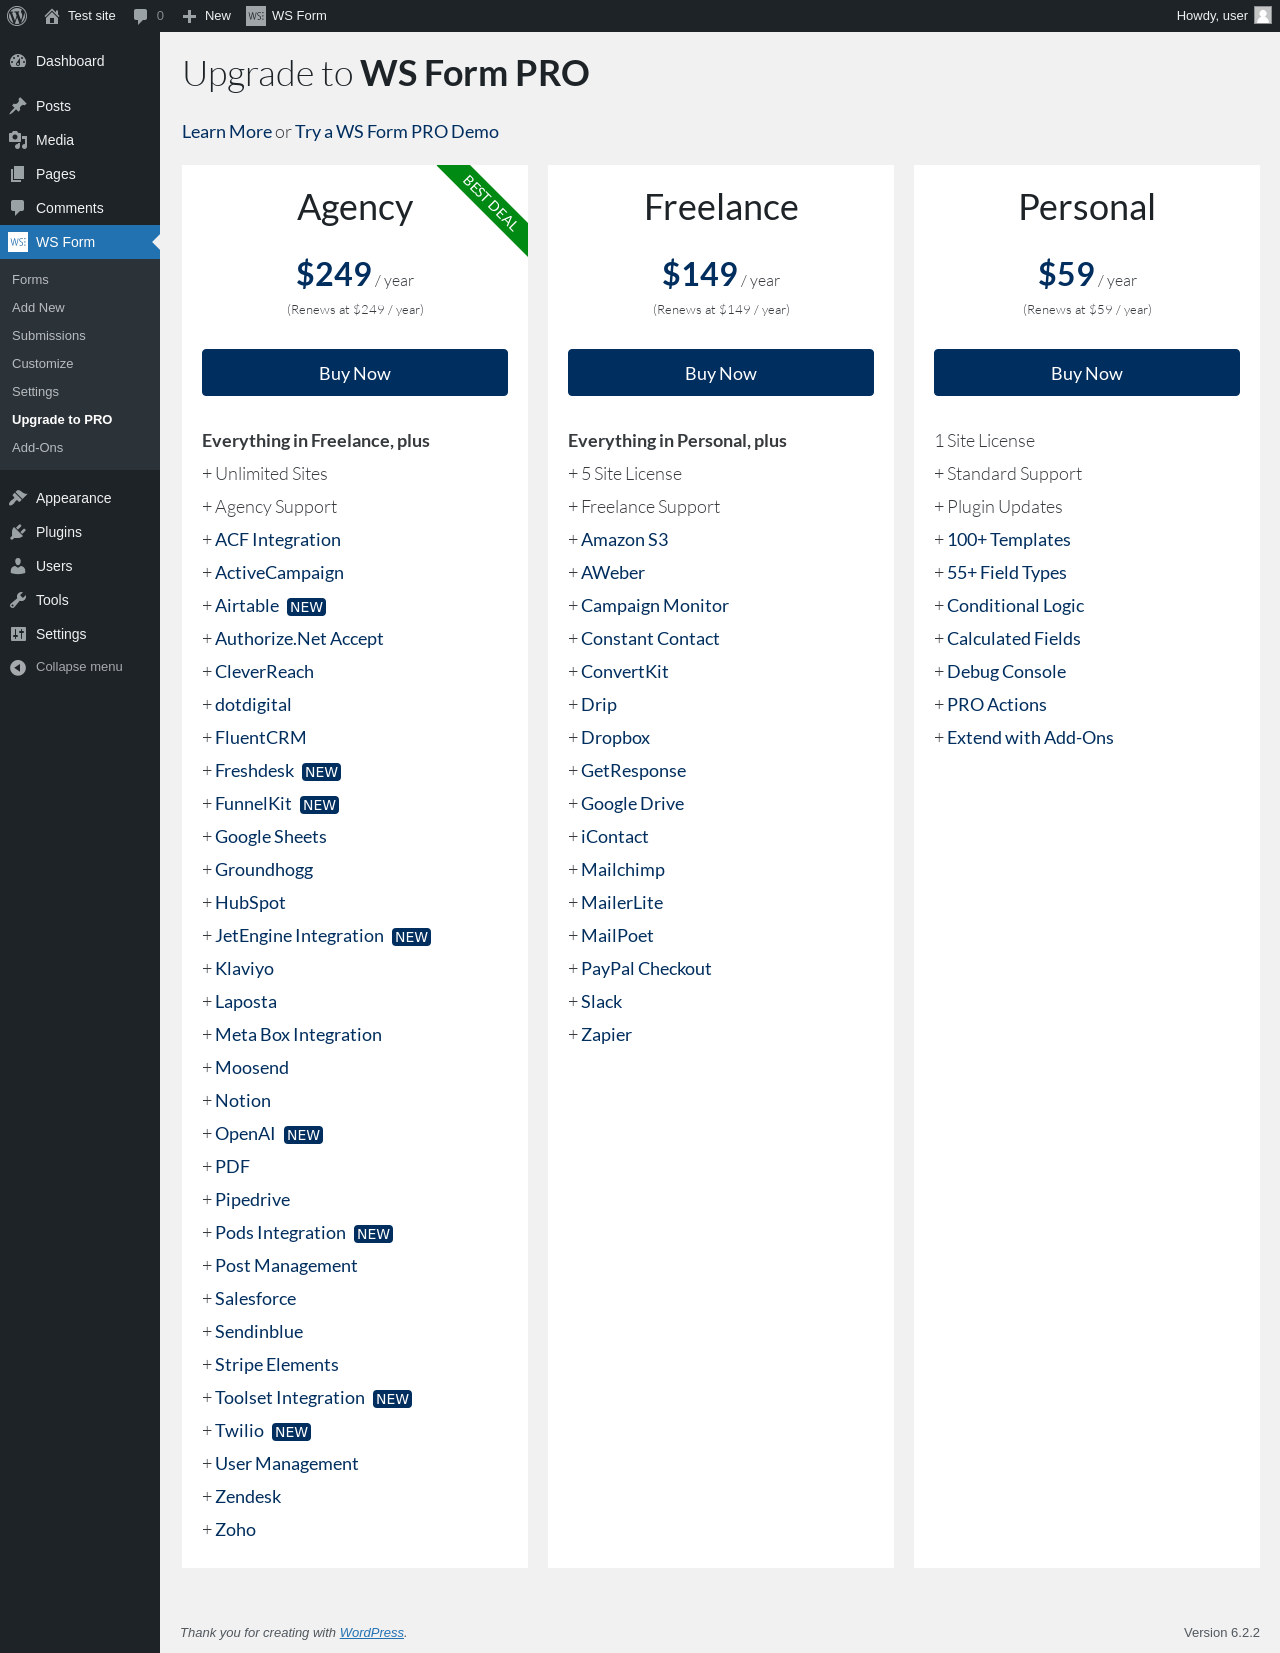Image resolution: width=1280 pixels, height=1653 pixels.
Task: Select Add New in WS Form submenu
Action: tap(38, 308)
